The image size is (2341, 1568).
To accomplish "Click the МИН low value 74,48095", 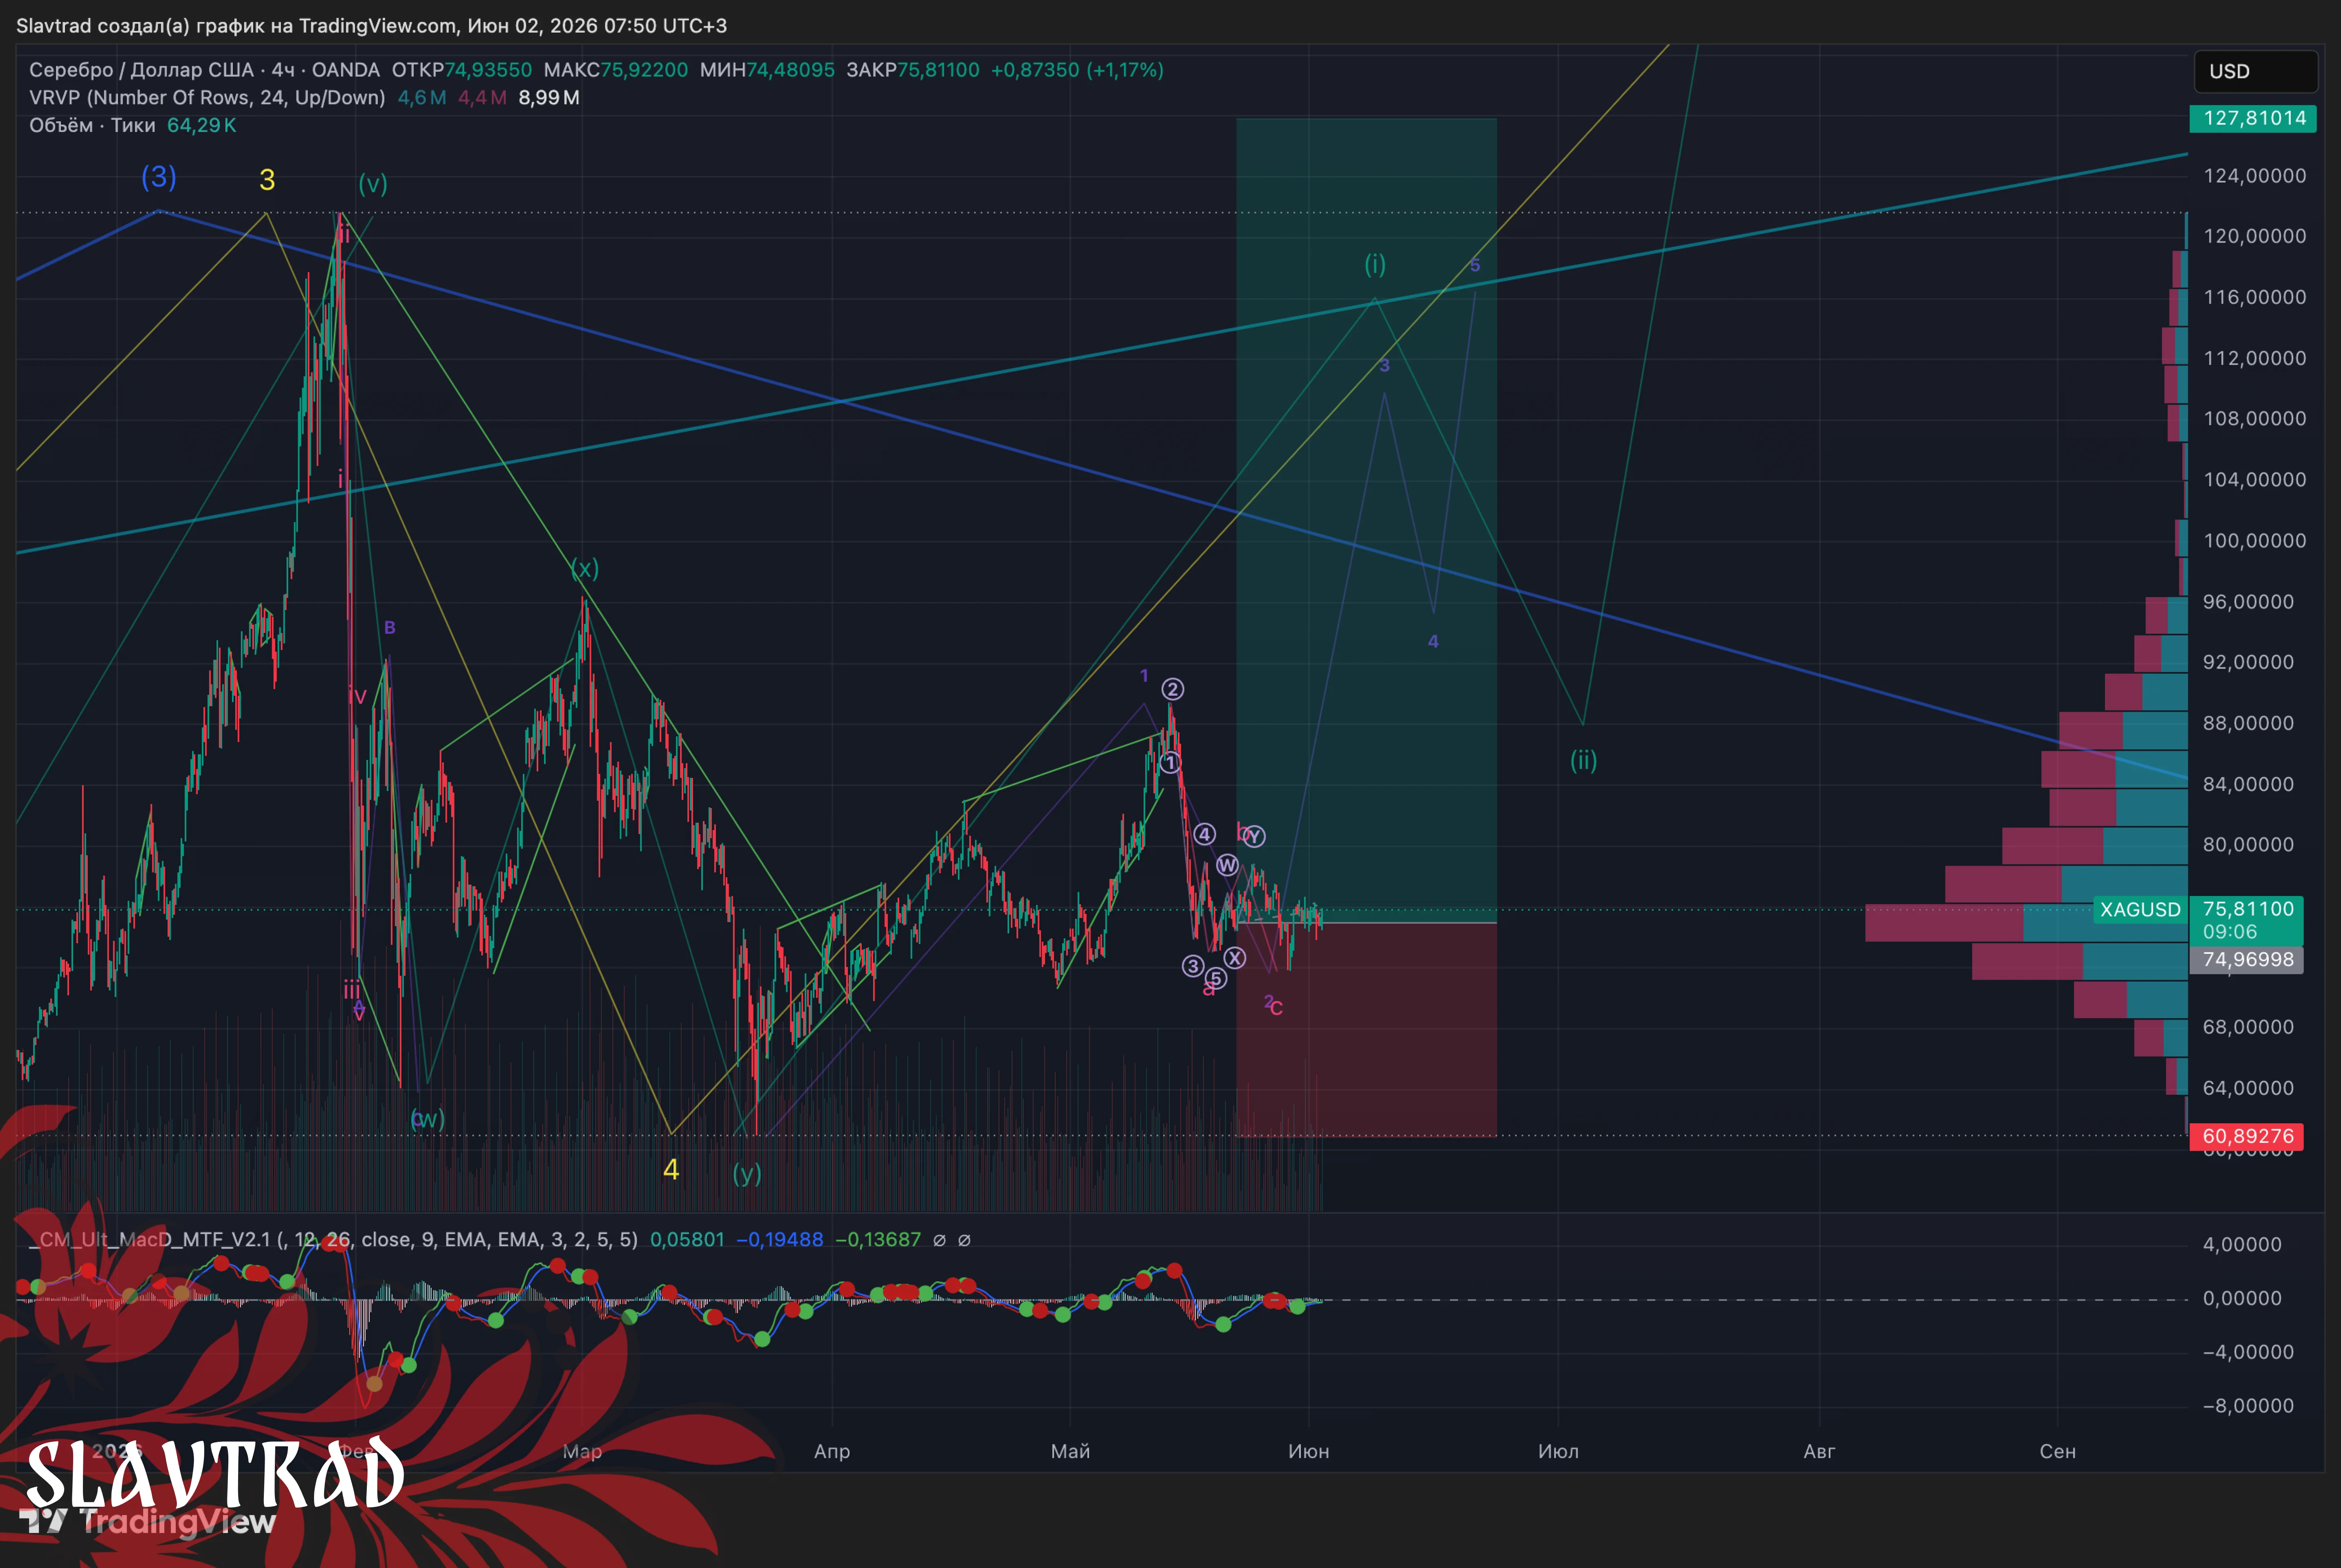I will point(790,70).
